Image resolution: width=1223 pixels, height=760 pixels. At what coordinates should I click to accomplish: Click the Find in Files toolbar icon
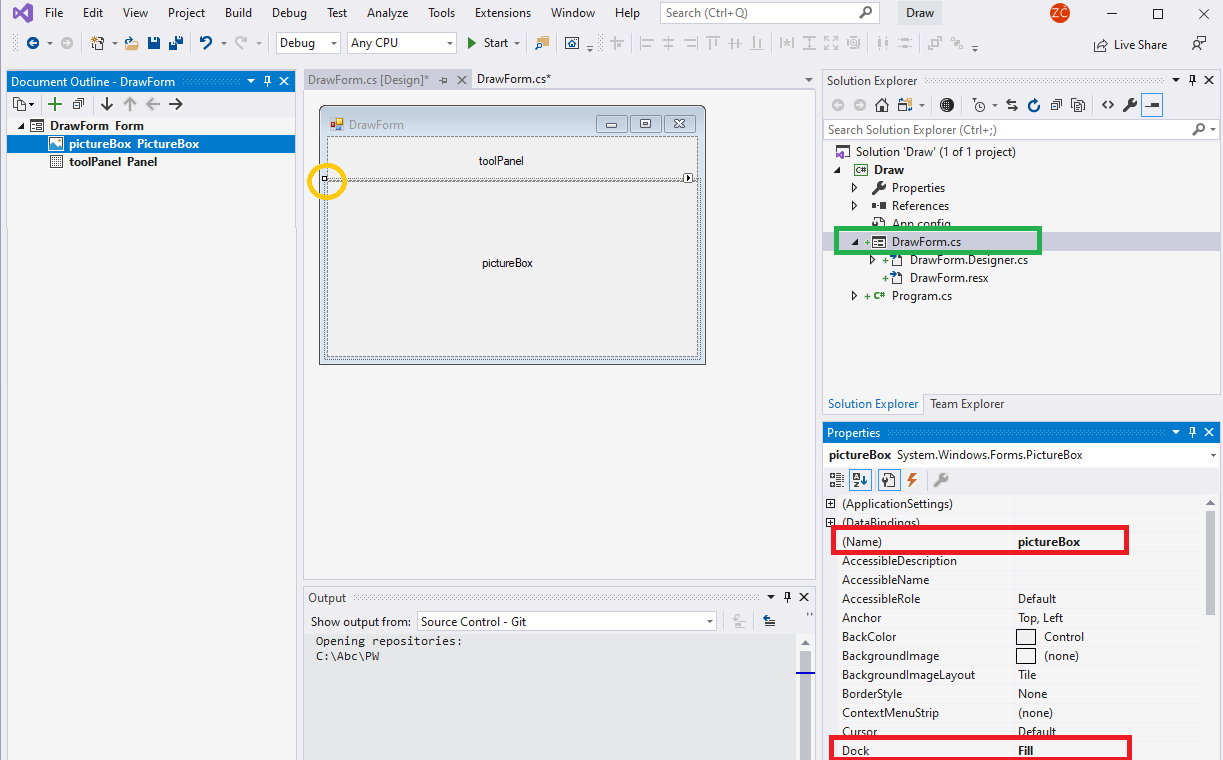[542, 43]
